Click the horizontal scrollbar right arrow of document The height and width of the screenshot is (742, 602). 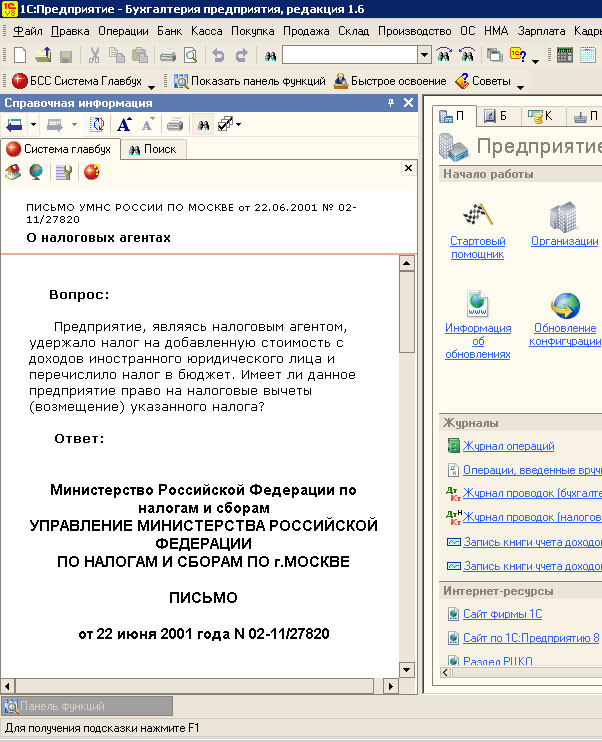390,686
